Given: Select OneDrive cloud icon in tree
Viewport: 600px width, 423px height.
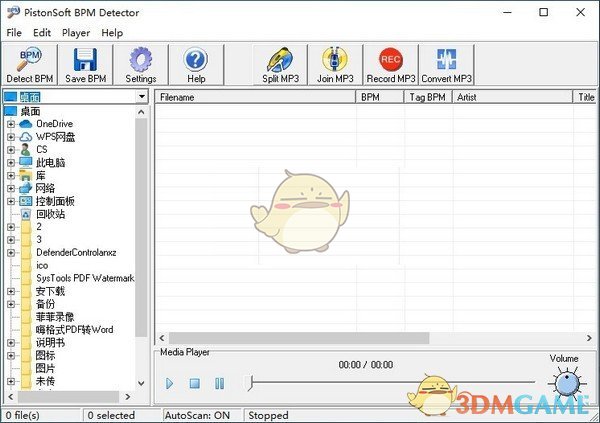Looking at the screenshot, I should 26,124.
